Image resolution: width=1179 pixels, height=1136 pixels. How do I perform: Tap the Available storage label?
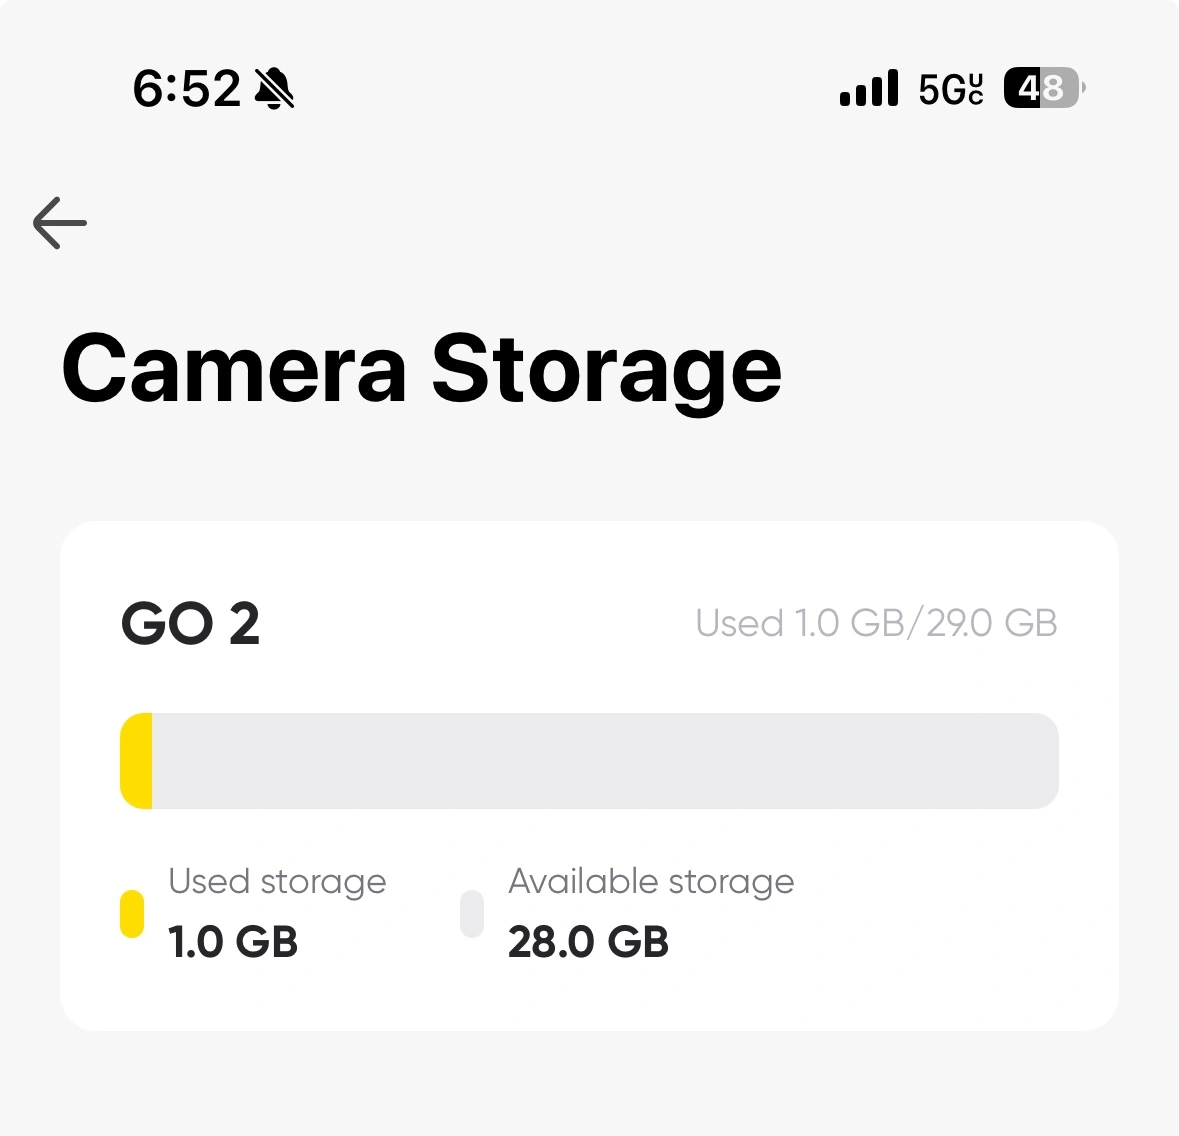click(651, 881)
